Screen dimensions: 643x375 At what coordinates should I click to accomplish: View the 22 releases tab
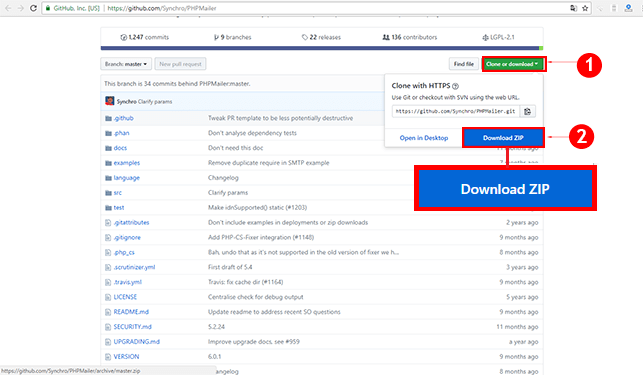coord(321,37)
